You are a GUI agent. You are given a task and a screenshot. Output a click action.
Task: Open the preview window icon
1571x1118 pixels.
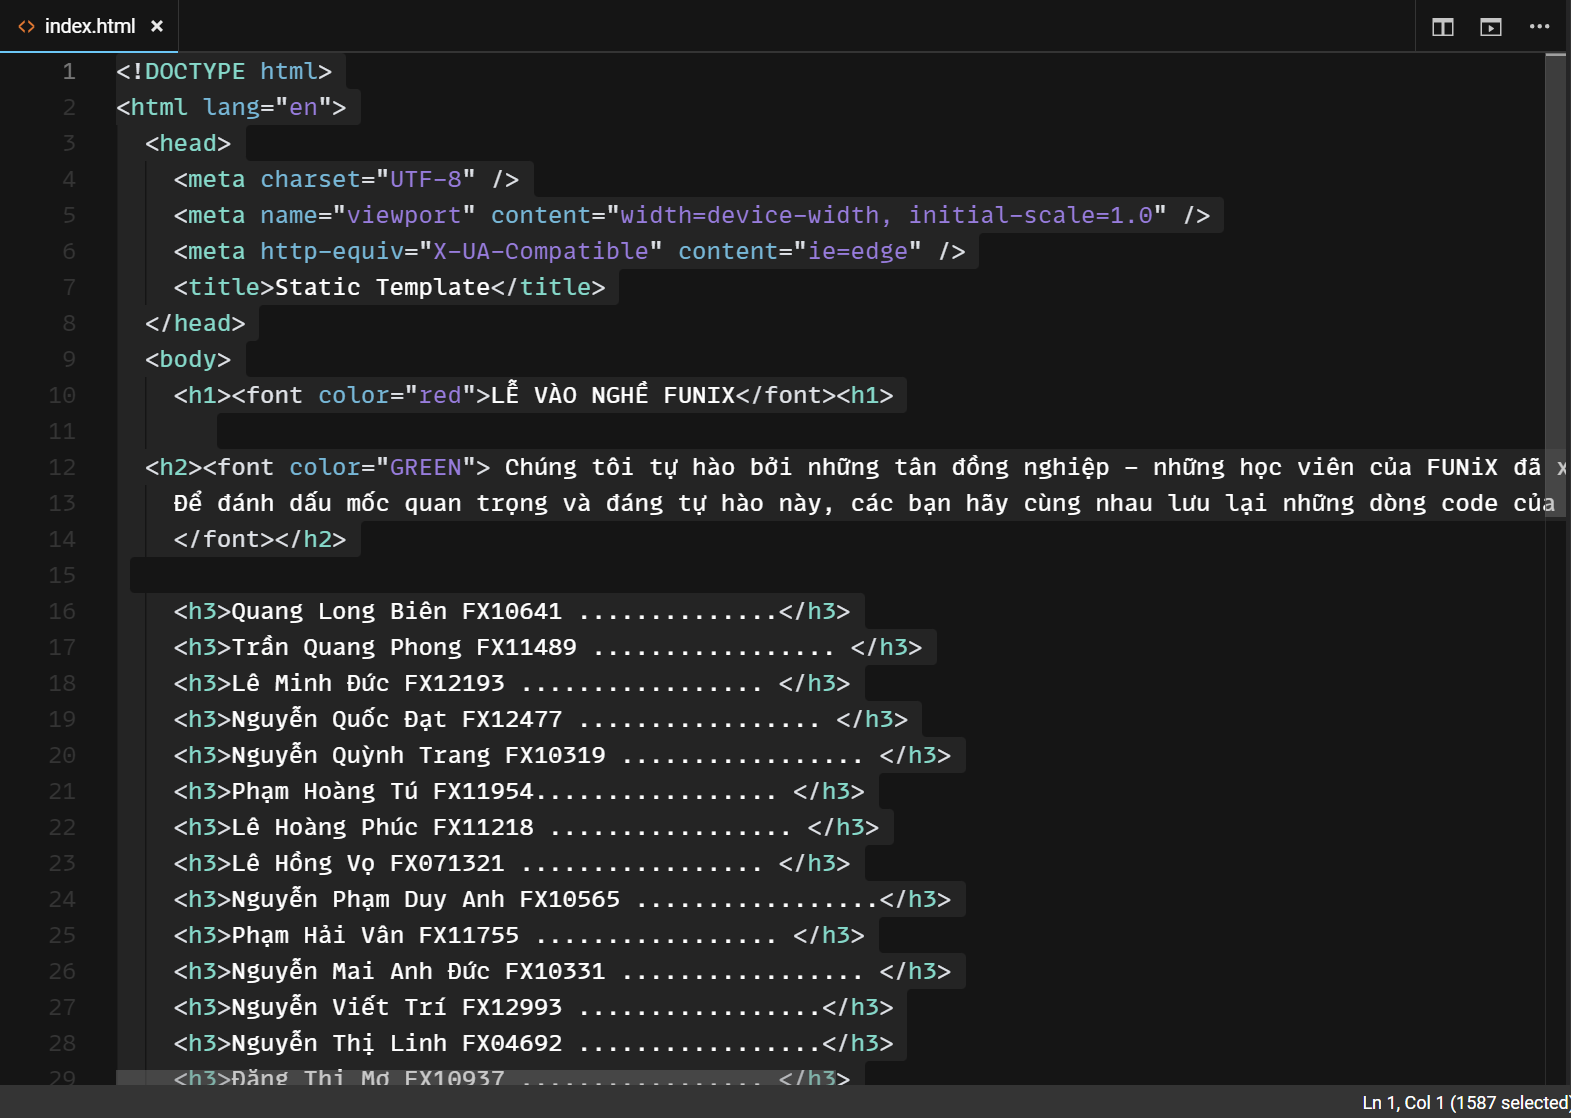click(1490, 27)
